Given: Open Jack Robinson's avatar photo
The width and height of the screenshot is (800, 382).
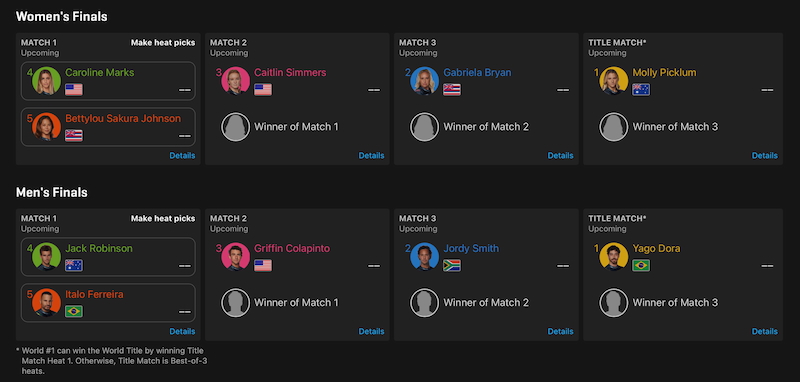Looking at the screenshot, I should pyautogui.click(x=46, y=257).
